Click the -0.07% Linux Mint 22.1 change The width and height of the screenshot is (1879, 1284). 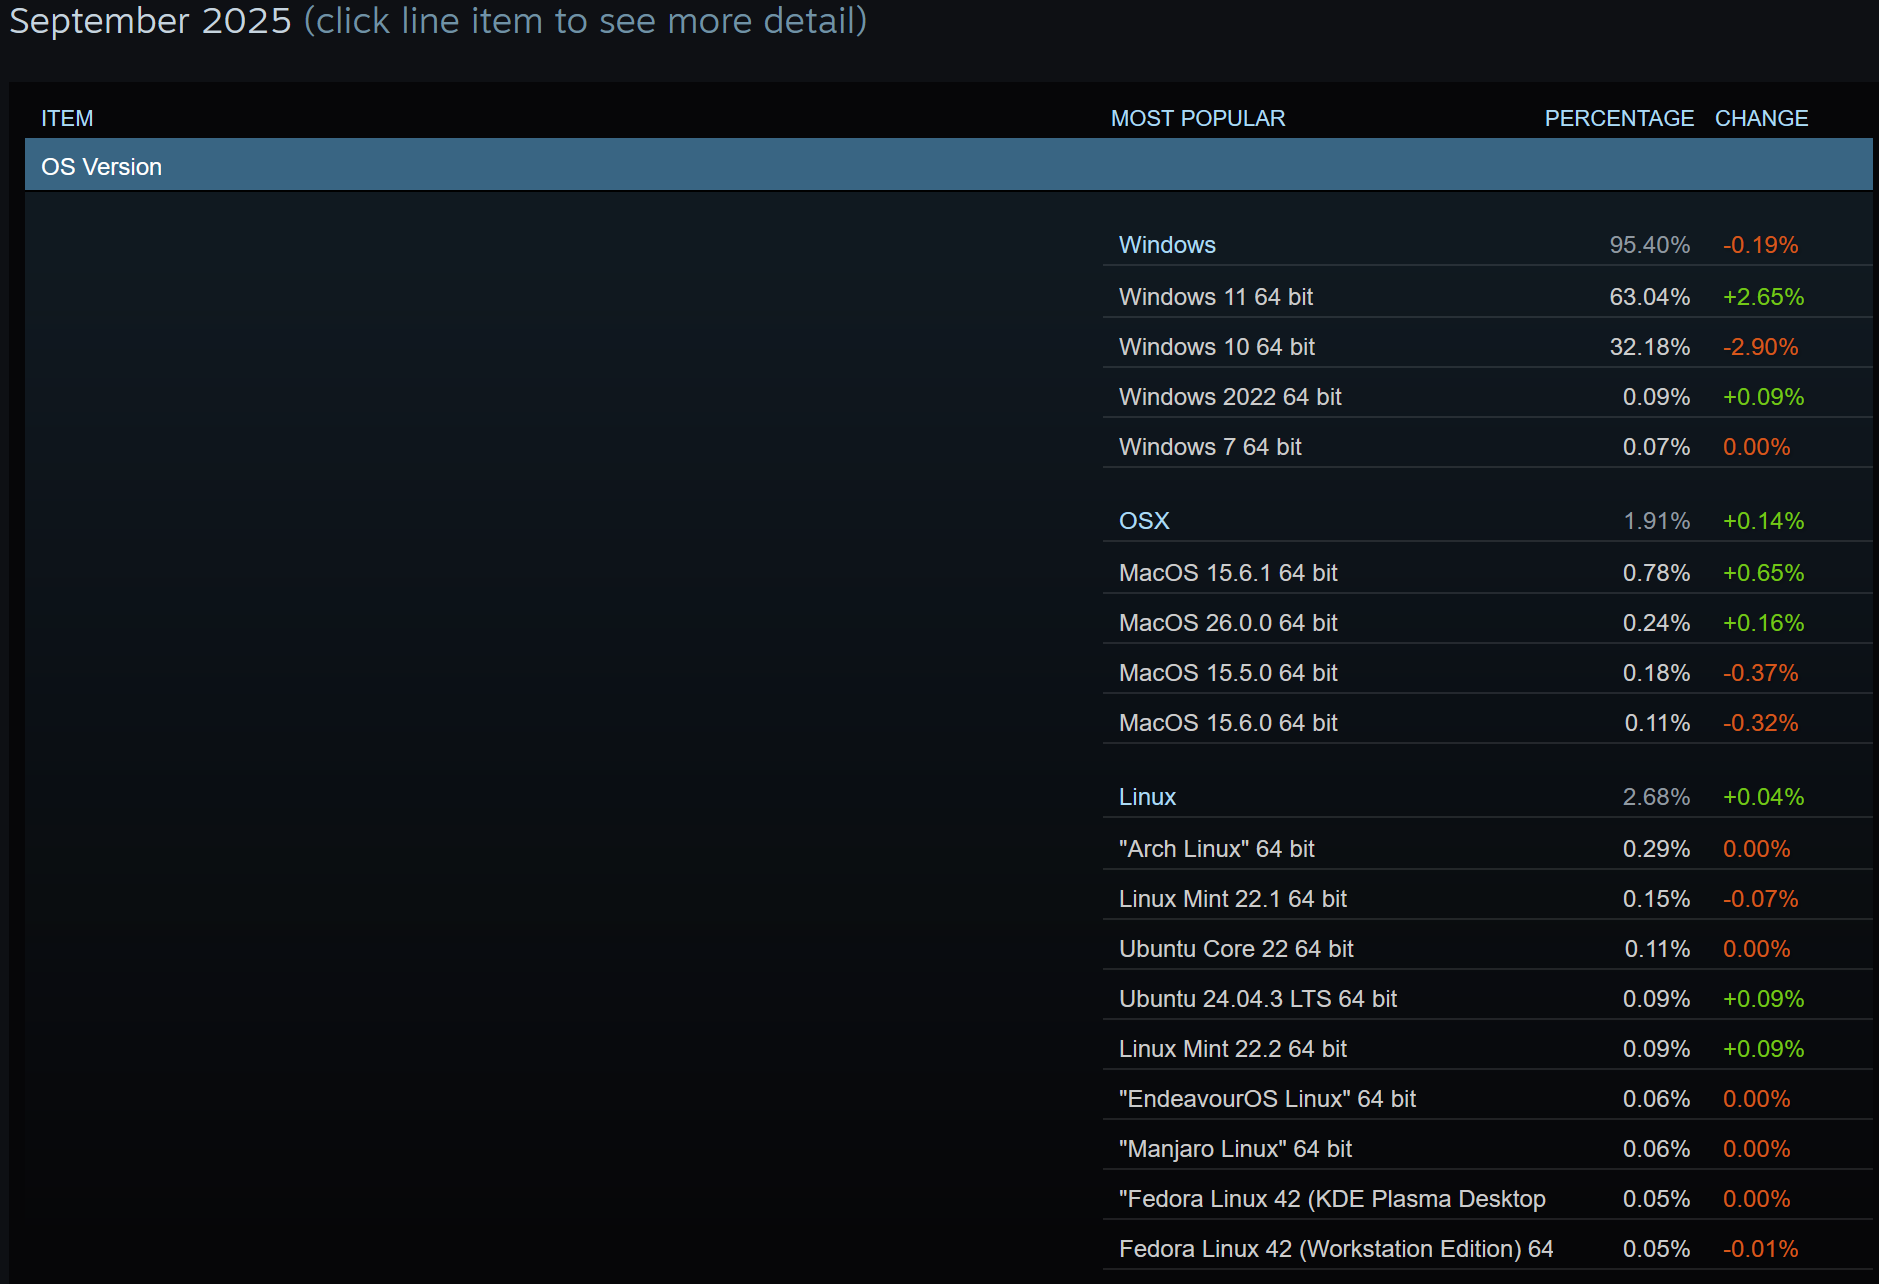[1760, 899]
